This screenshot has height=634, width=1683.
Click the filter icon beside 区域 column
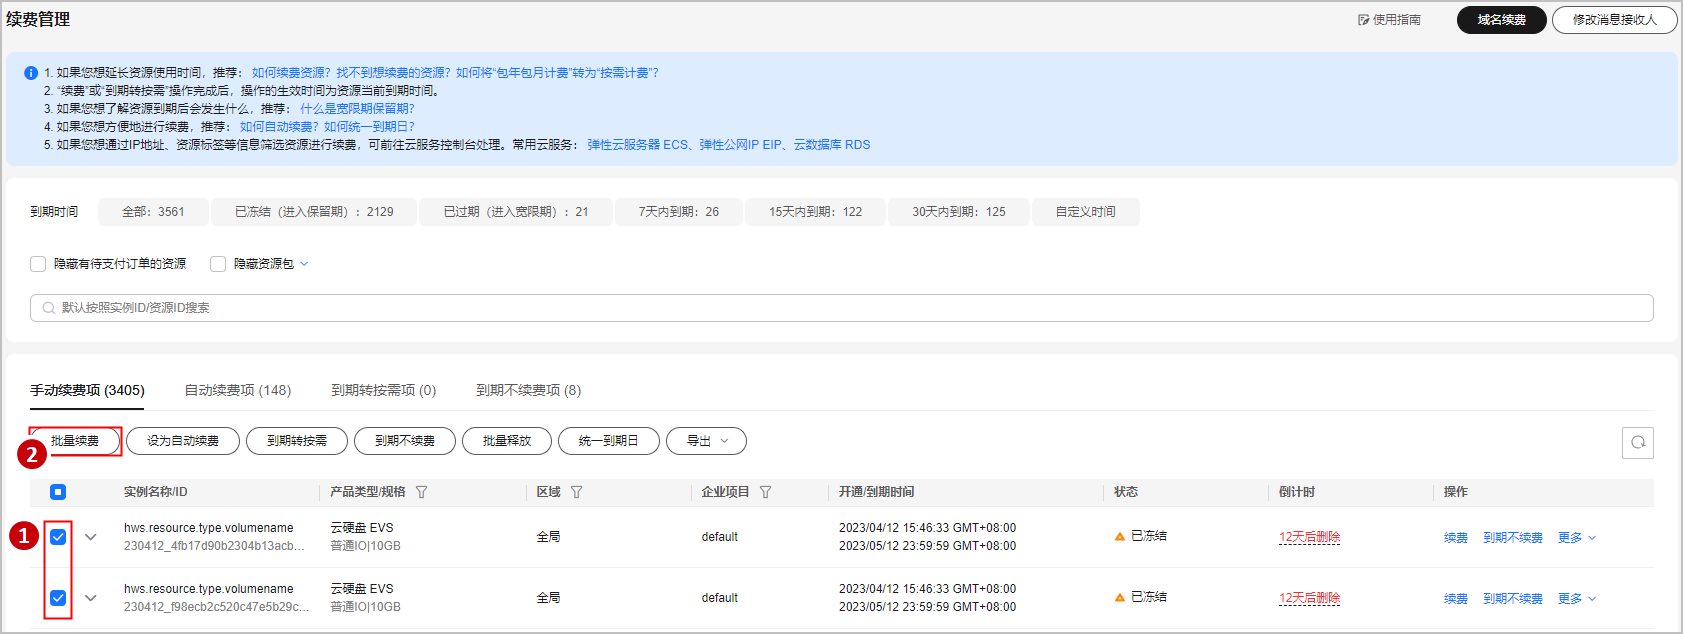[x=576, y=492]
